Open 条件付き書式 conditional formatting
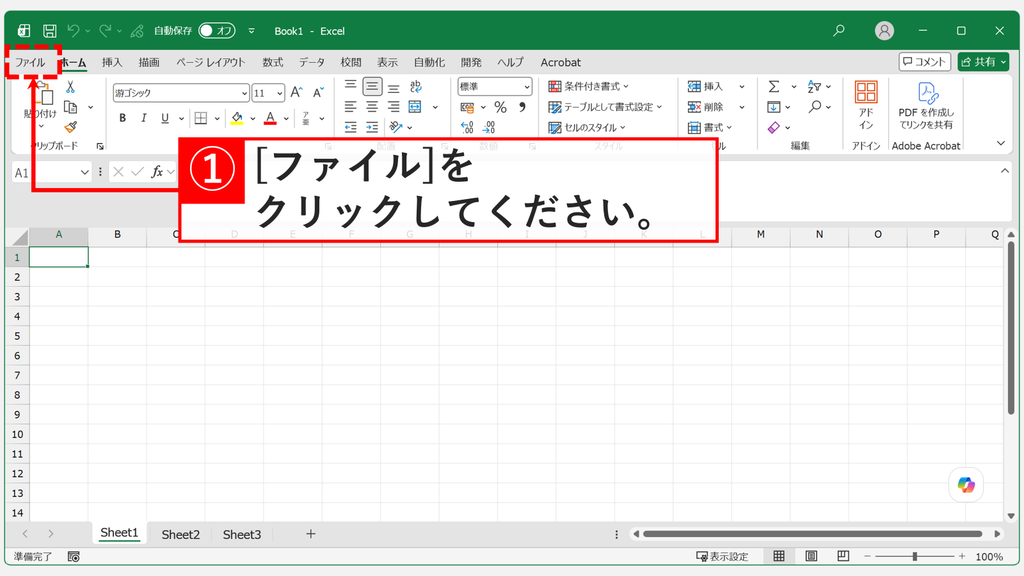Screen dimensions: 1024x576 pos(588,86)
